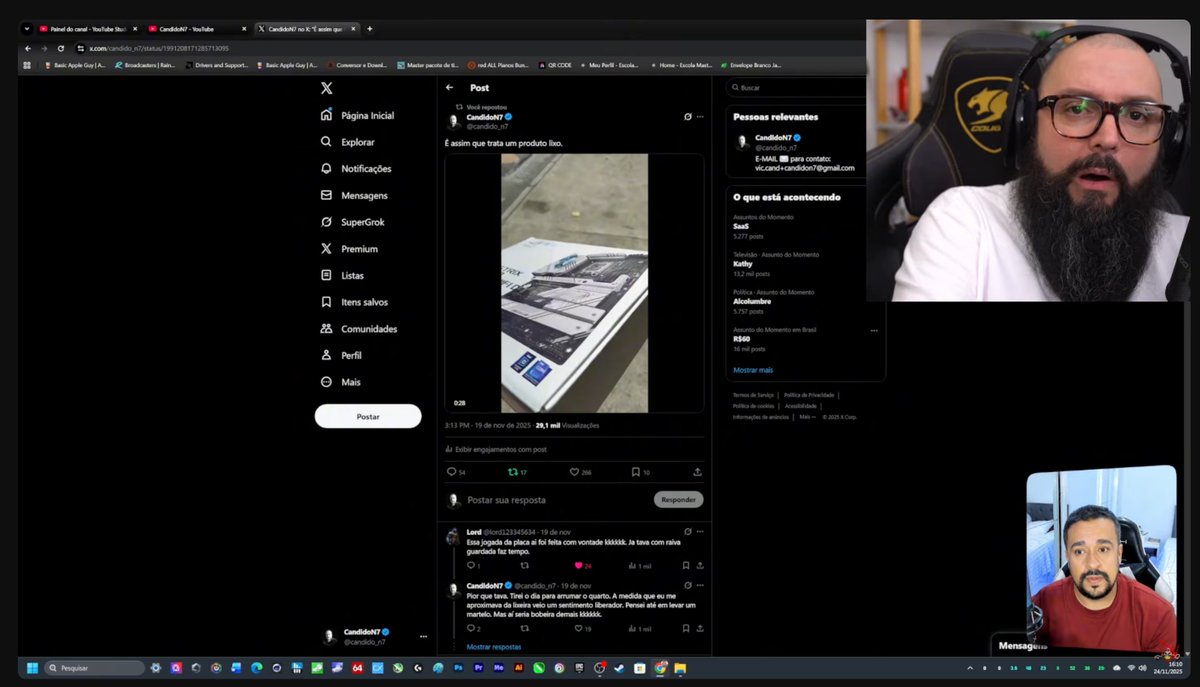Screen dimensions: 1200x687
Task: Click the Responder button
Action: pyautogui.click(x=679, y=499)
